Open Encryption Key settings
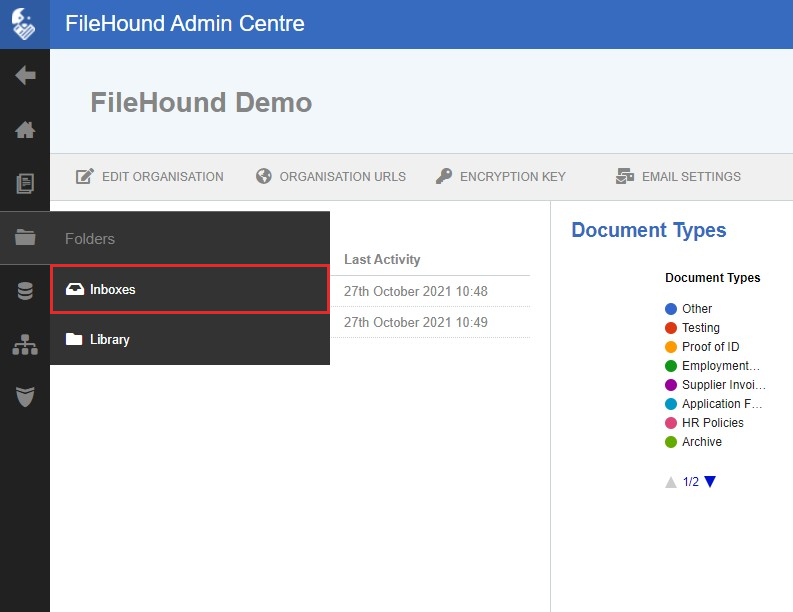Image resolution: width=793 pixels, height=612 pixels. [501, 177]
